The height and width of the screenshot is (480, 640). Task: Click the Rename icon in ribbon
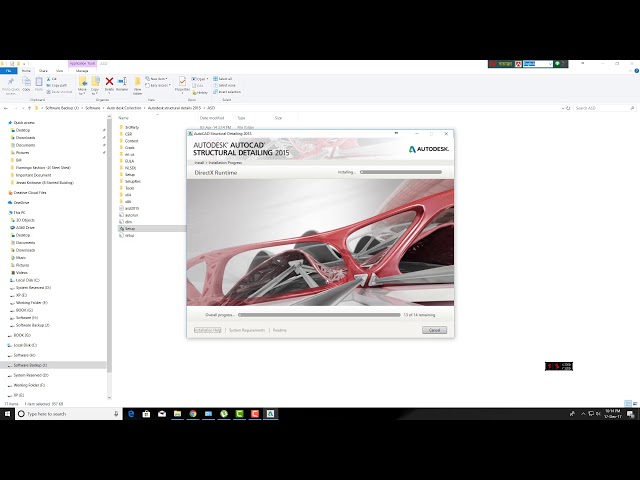(x=122, y=82)
